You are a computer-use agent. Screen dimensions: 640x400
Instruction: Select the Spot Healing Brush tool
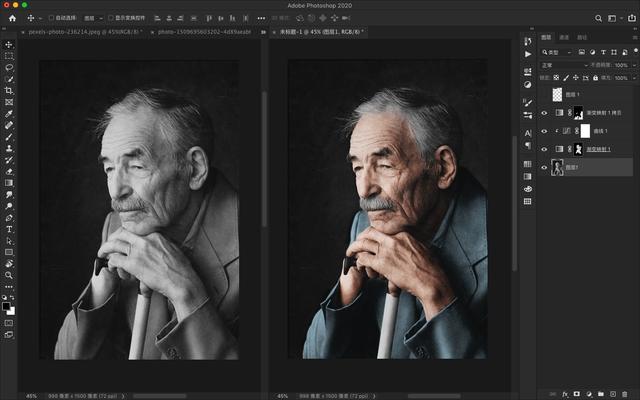click(x=9, y=125)
